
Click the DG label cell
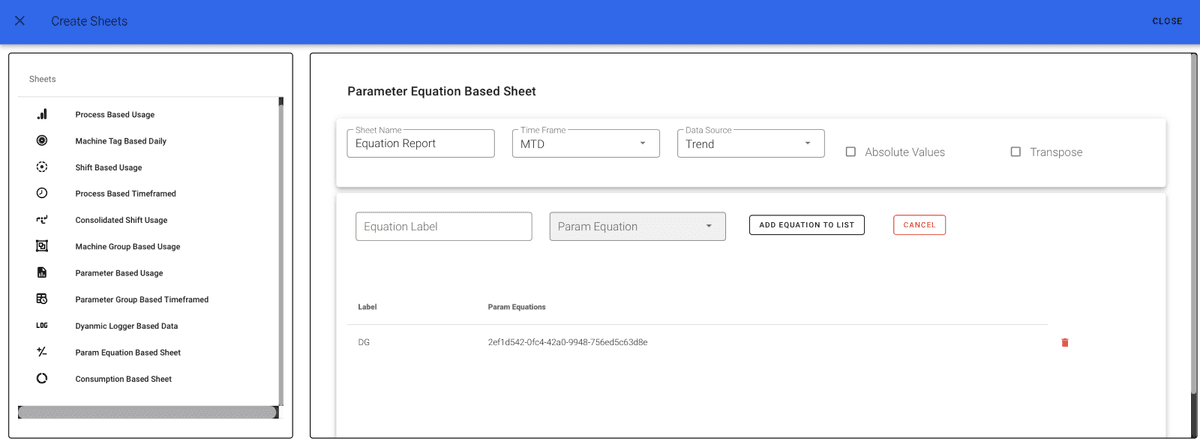364,342
